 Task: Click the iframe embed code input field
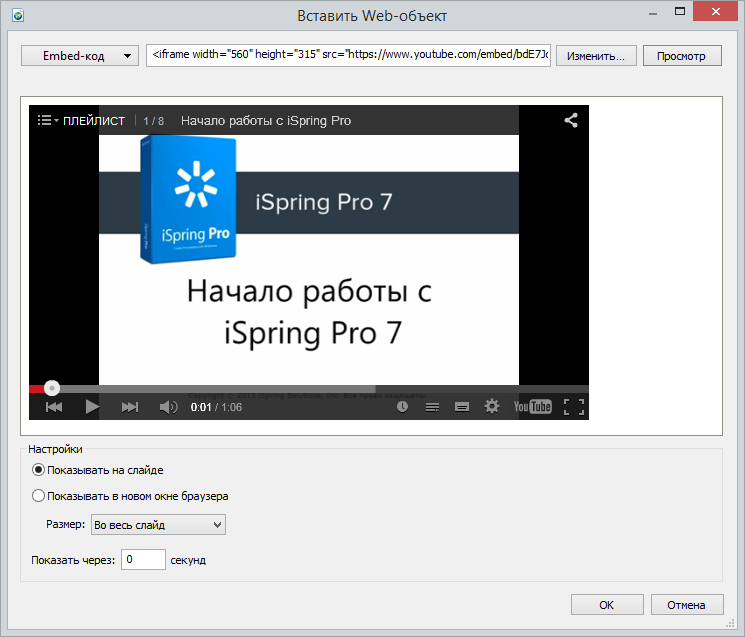pyautogui.click(x=348, y=56)
